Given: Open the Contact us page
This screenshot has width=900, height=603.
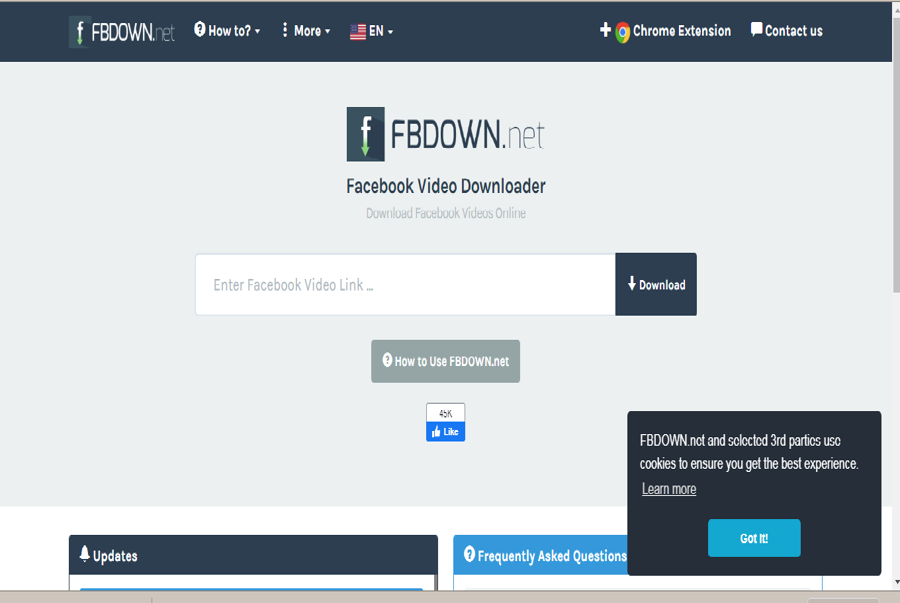Looking at the screenshot, I should [x=786, y=30].
